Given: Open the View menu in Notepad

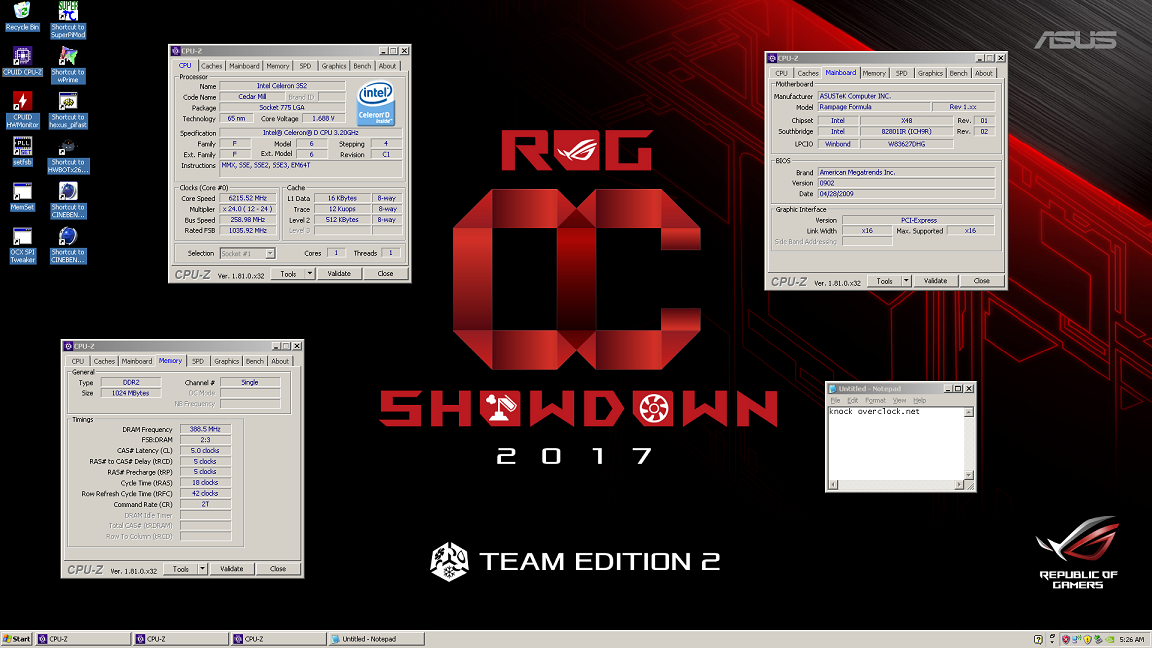Looking at the screenshot, I should pos(899,401).
